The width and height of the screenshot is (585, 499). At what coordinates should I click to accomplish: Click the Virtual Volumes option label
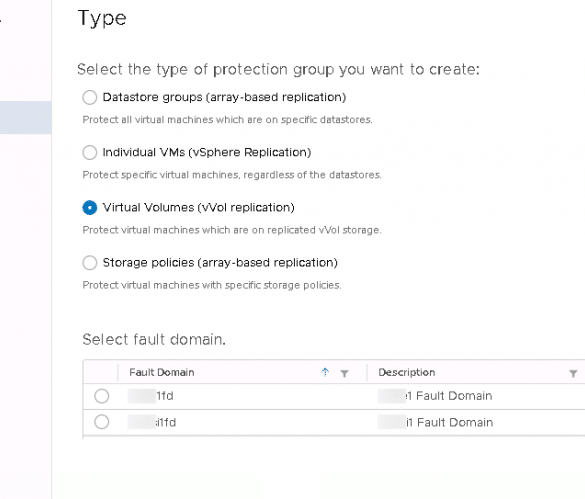tap(198, 208)
